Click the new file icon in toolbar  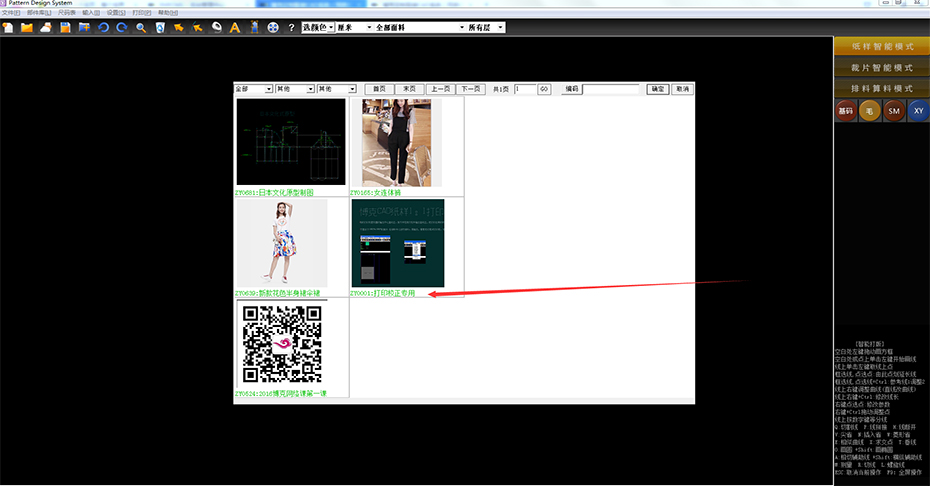(8, 27)
